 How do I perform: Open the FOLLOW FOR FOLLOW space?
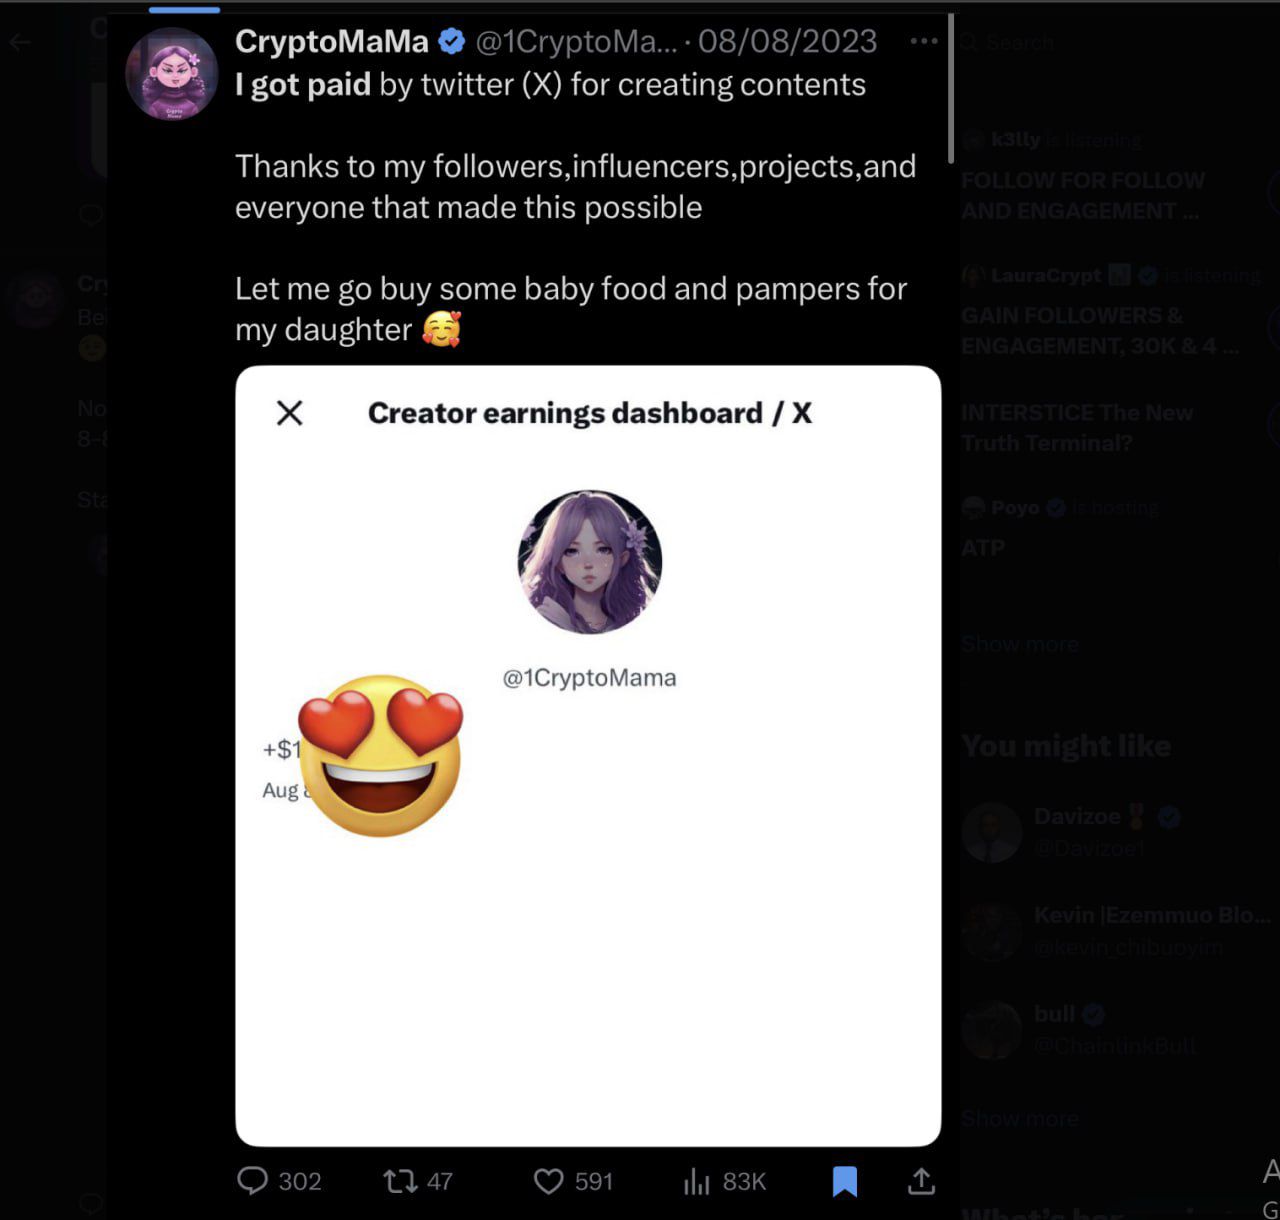(1082, 195)
